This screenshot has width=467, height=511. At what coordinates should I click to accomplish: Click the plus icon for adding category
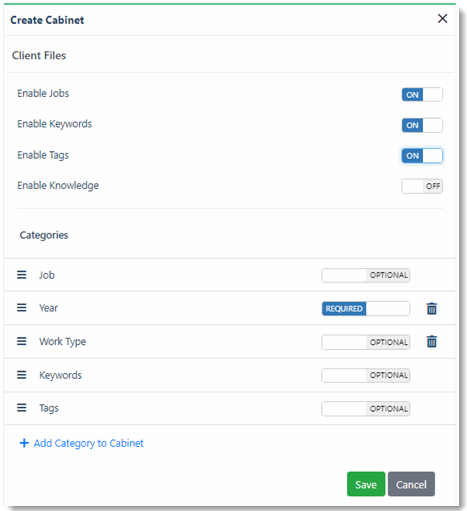[x=24, y=443]
